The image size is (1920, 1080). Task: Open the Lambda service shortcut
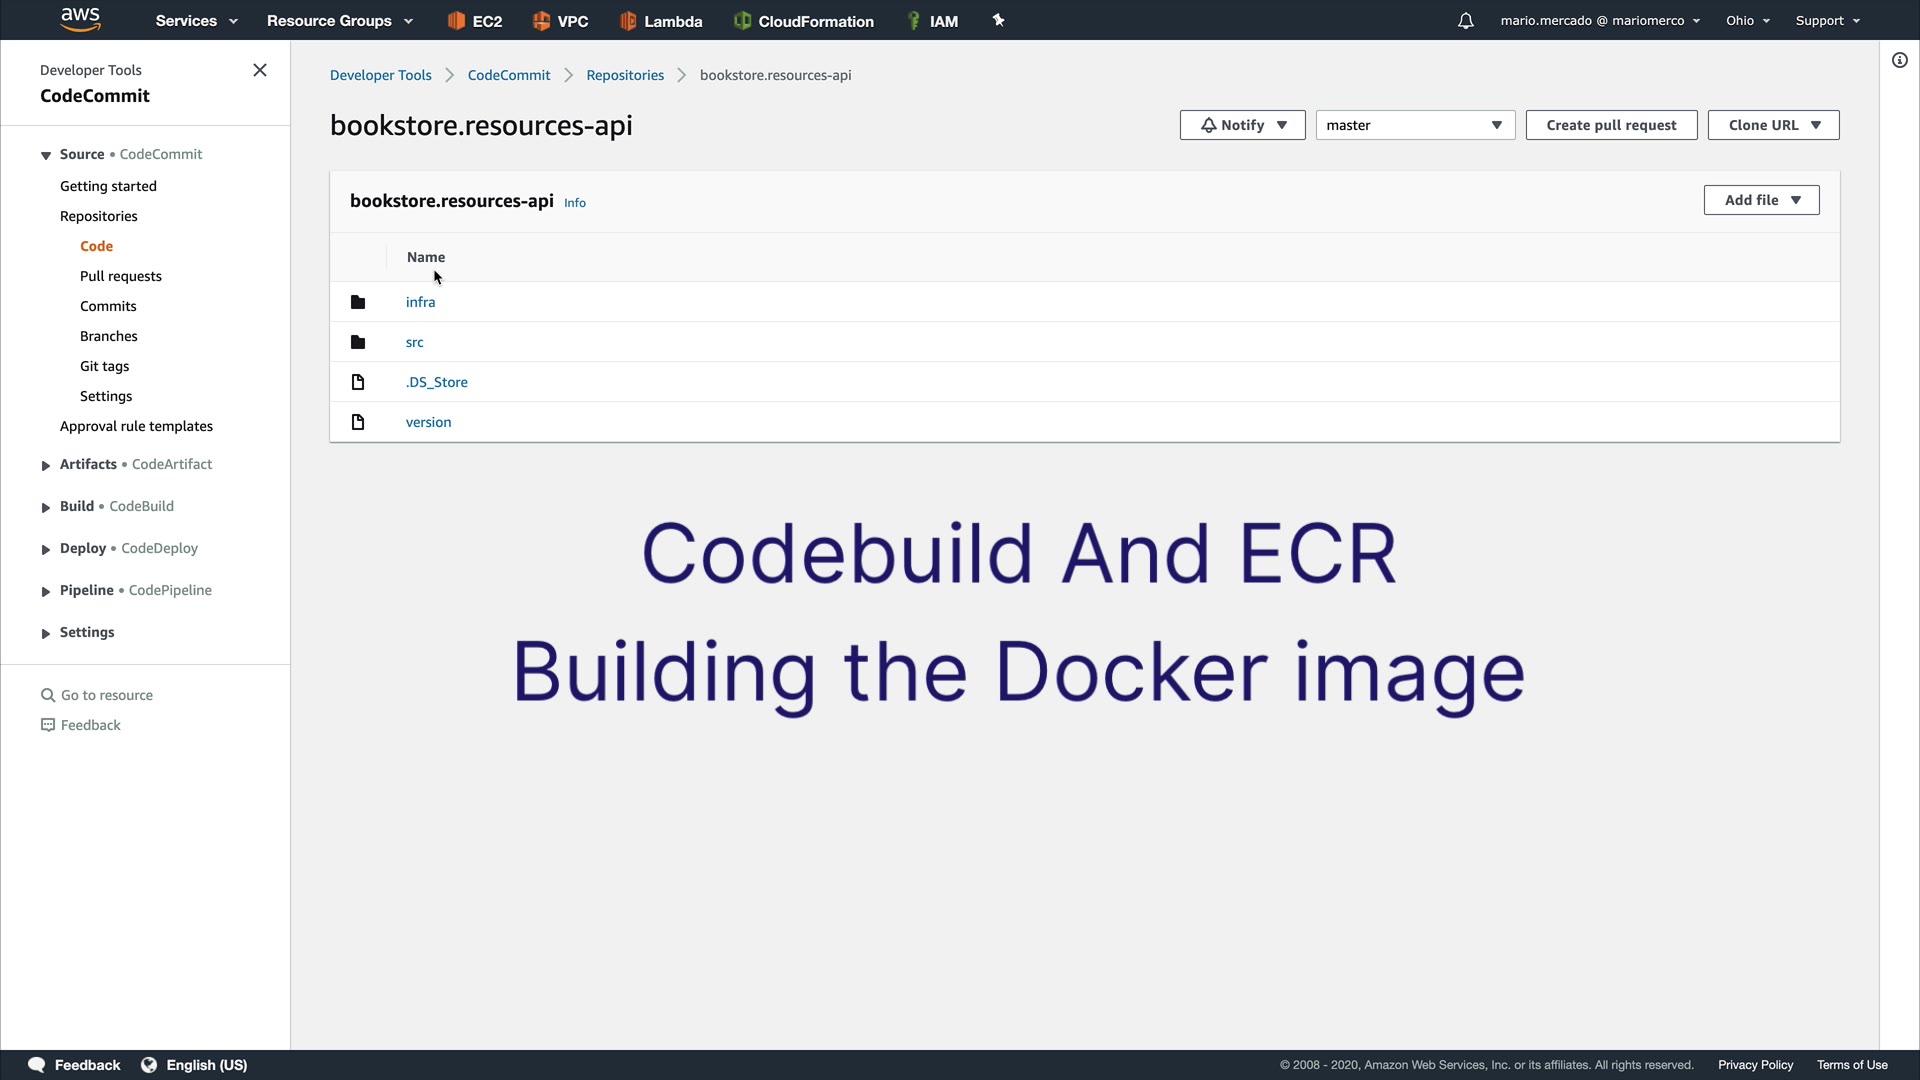661,21
